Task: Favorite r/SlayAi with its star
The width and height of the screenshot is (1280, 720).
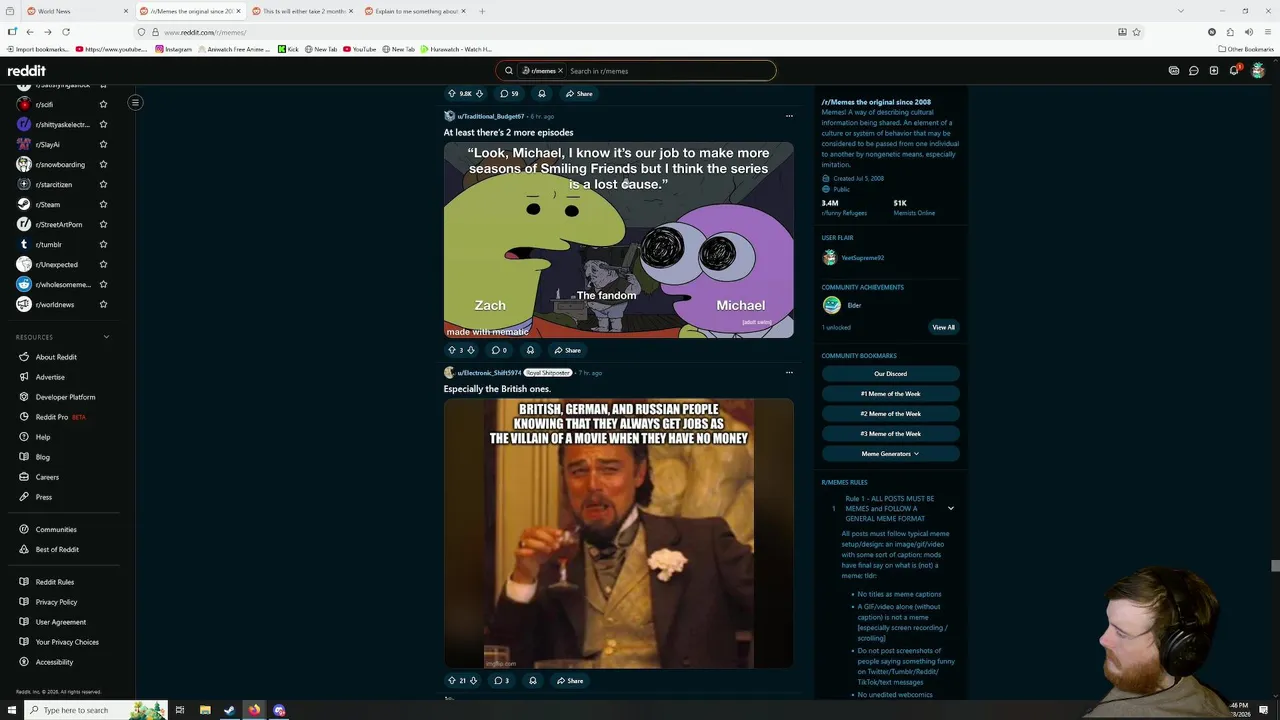Action: (x=103, y=144)
